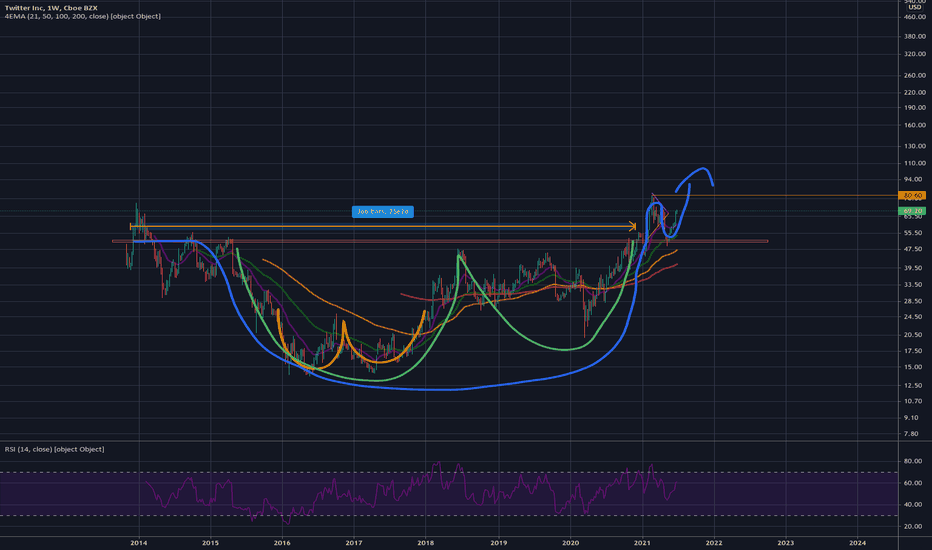Viewport: 932px width, 550px height.
Task: Click the 55.50 price axis label
Action: [913, 233]
